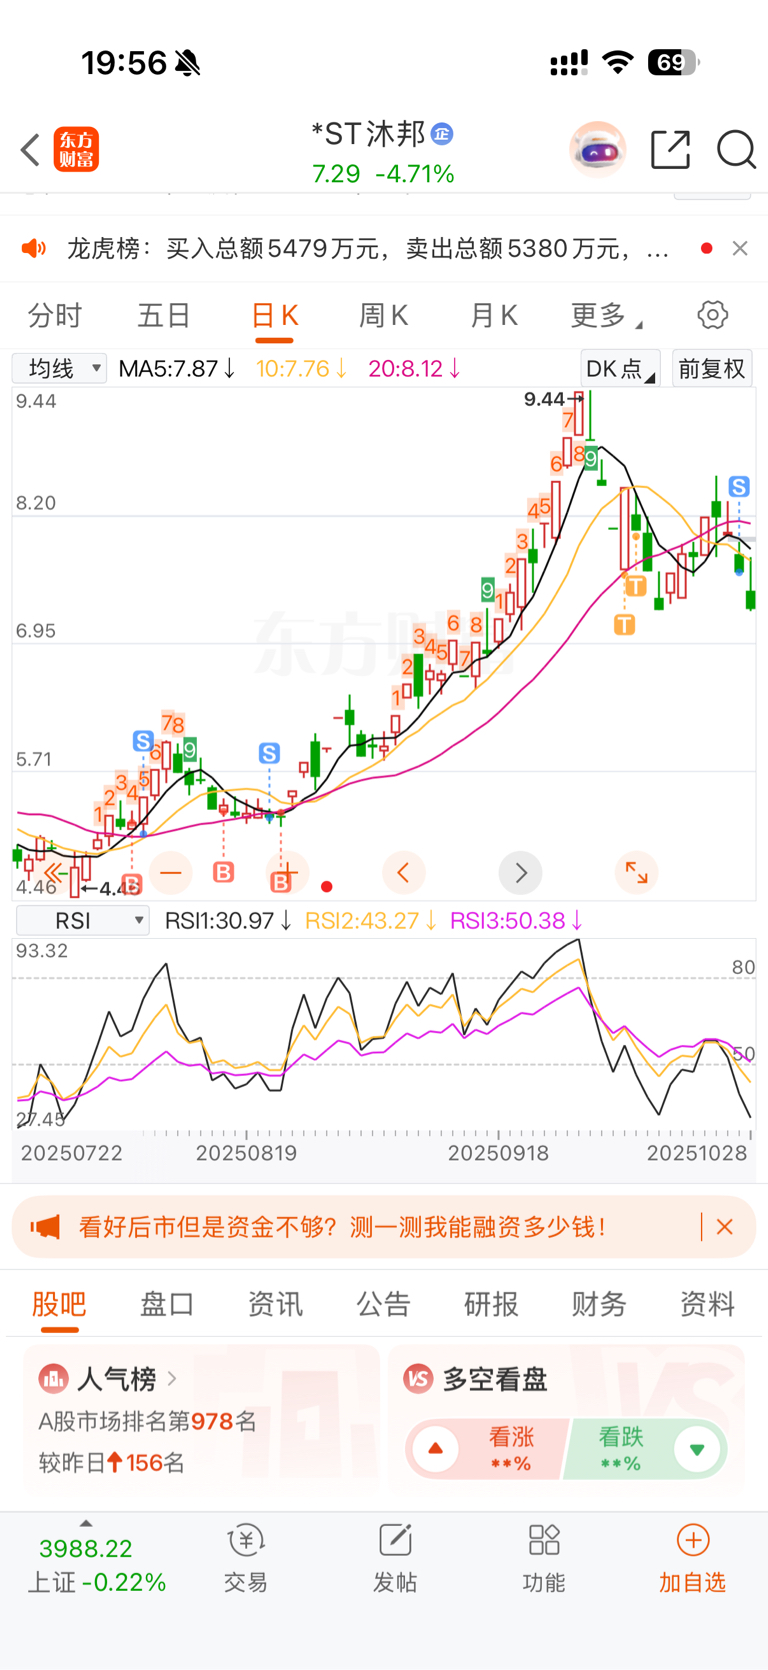Tap the lowest orange T marker

[x=625, y=625]
